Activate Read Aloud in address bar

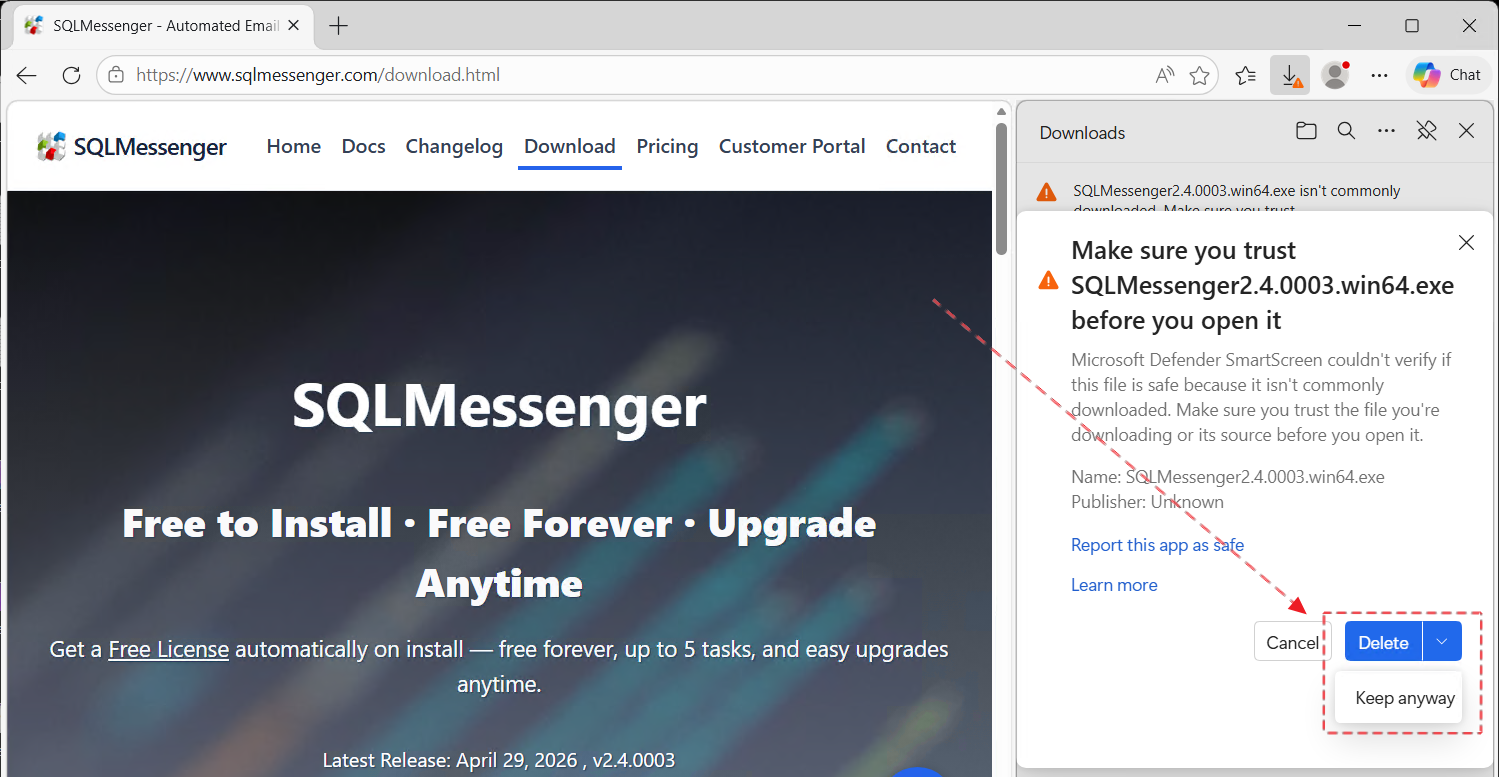pos(1165,75)
